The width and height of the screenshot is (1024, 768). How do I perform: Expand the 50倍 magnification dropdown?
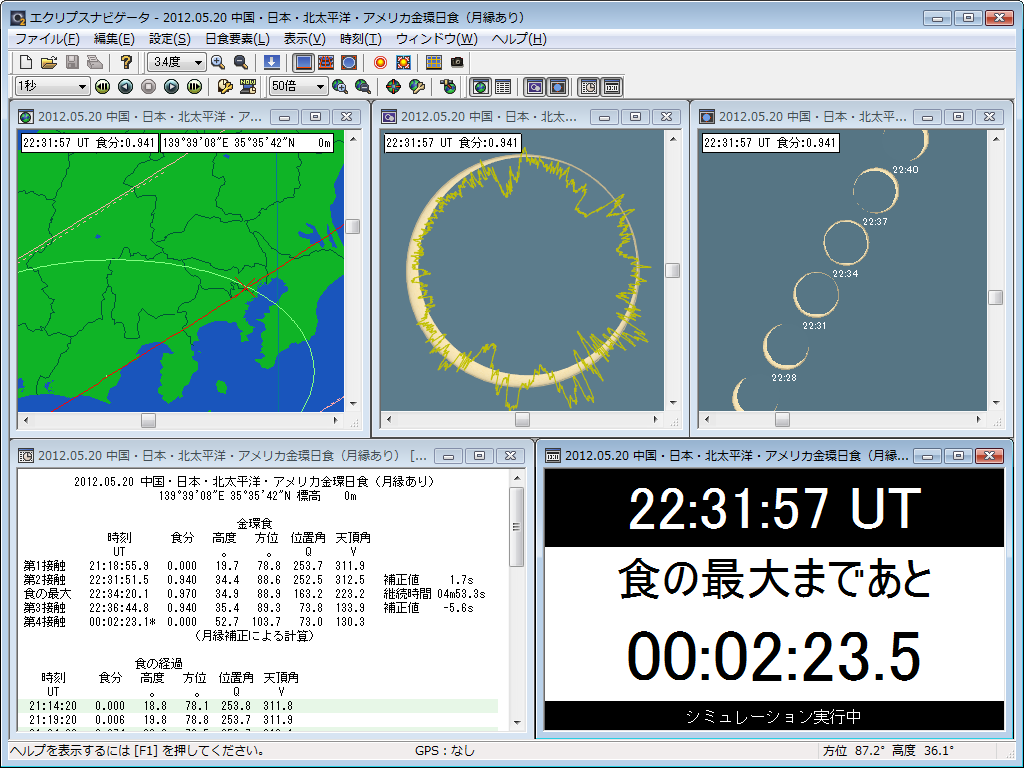319,87
